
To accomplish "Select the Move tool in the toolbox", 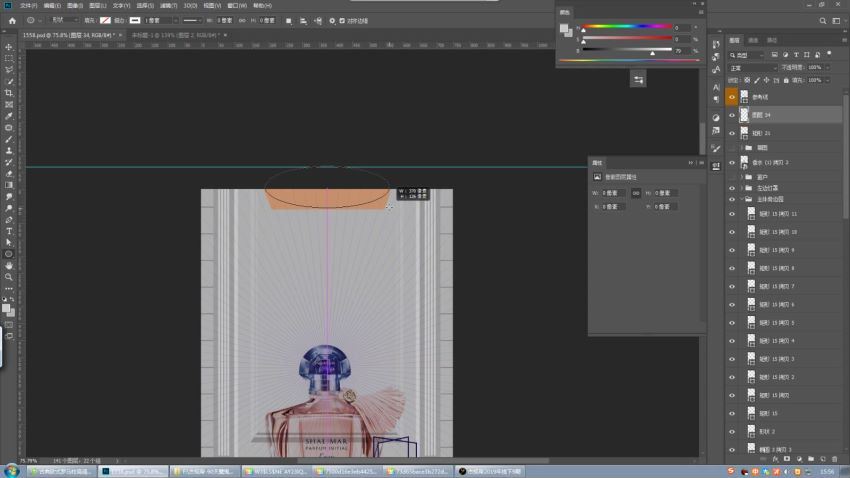I will (9, 47).
